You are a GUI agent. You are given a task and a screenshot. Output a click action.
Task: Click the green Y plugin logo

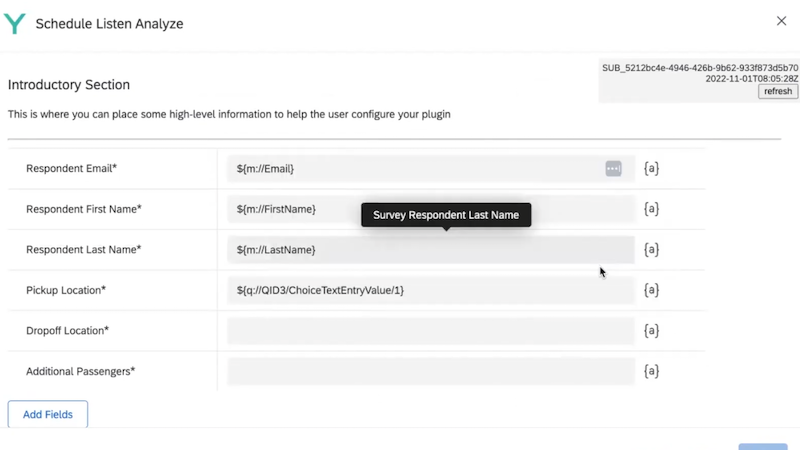point(14,23)
